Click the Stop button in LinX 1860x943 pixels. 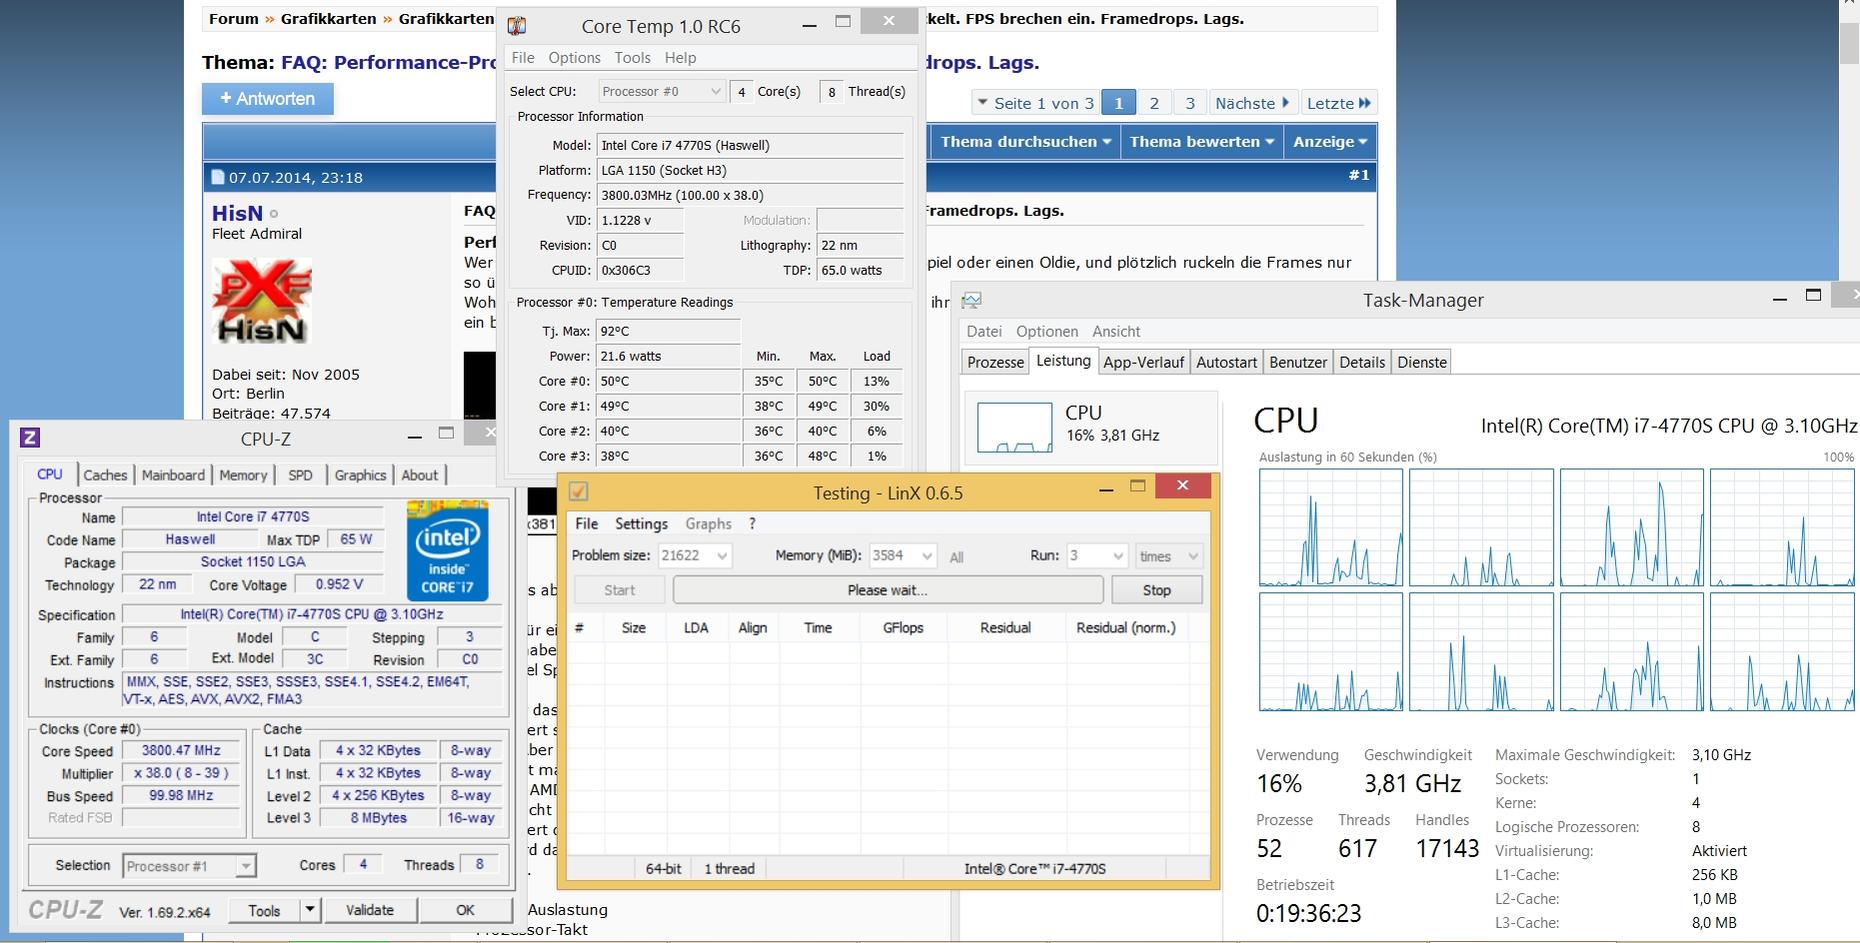coord(1157,590)
